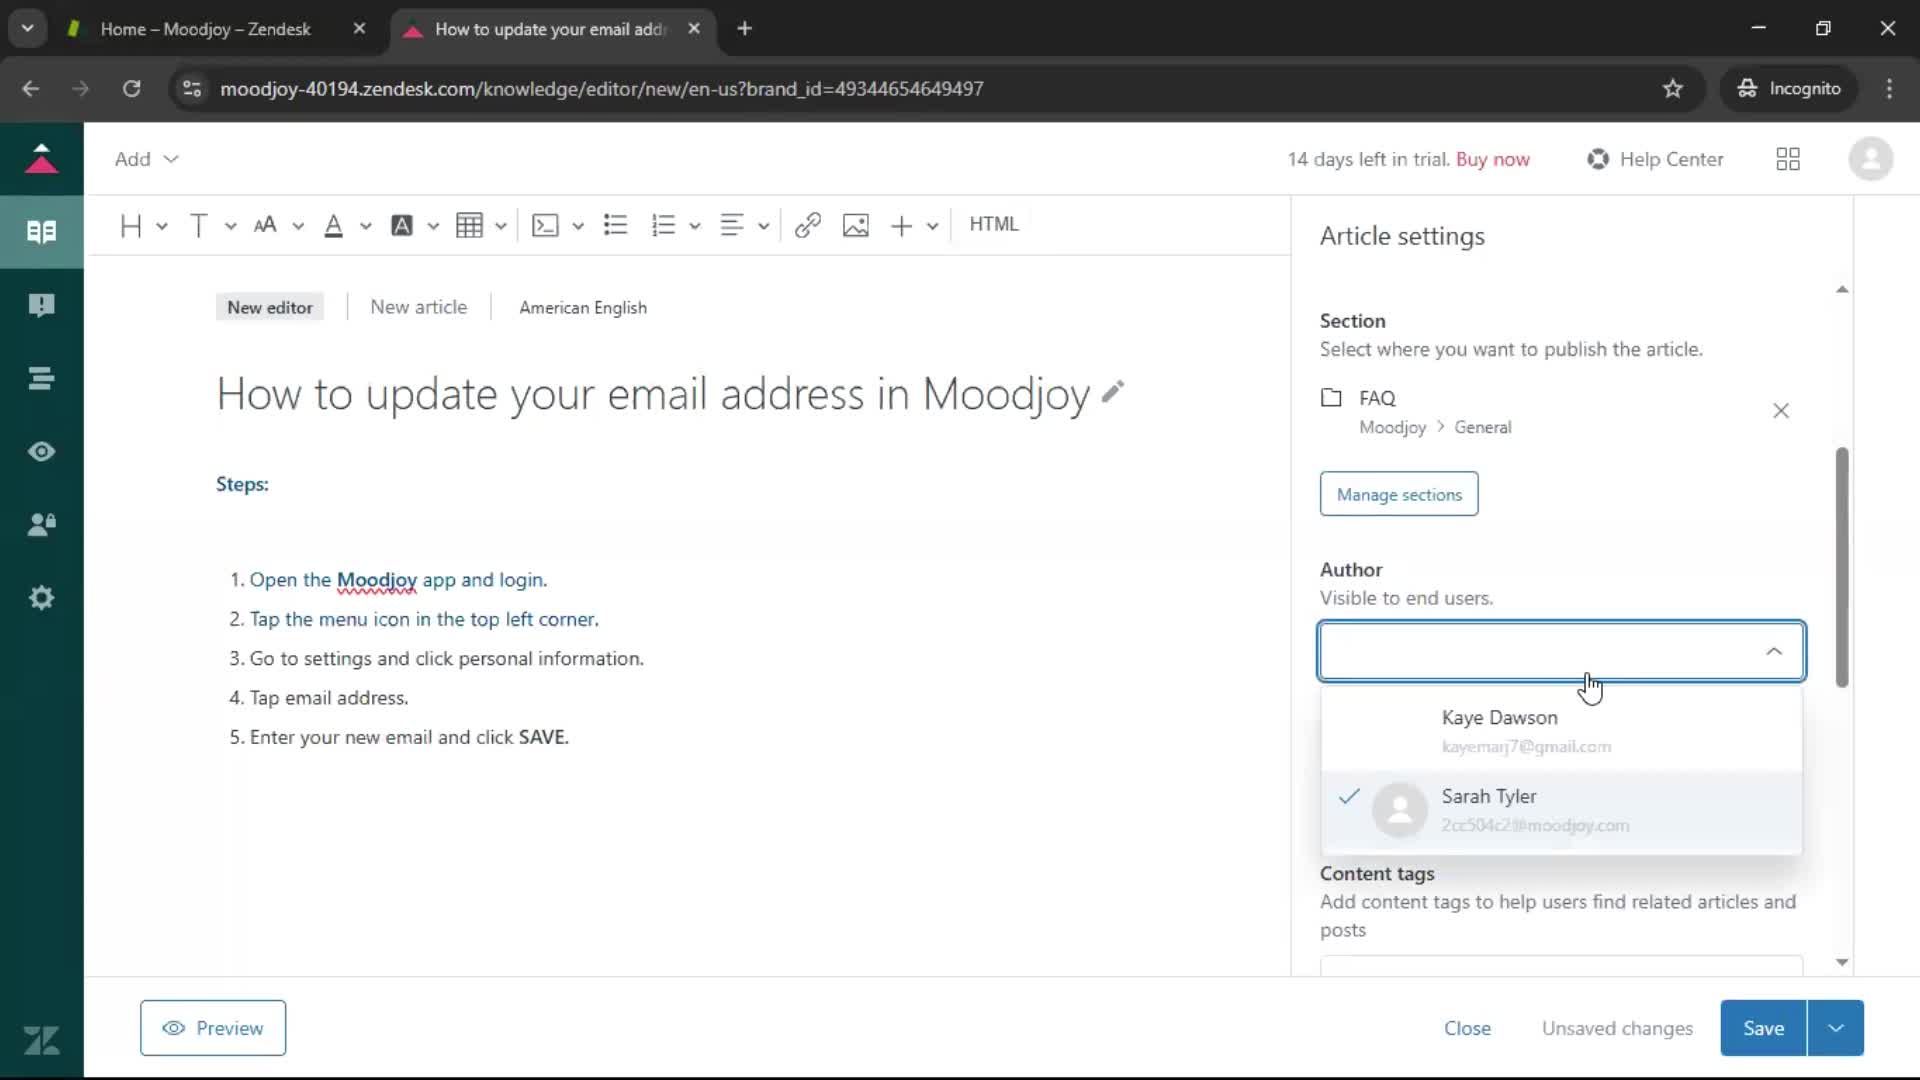Insert a link with chain icon

[808, 226]
